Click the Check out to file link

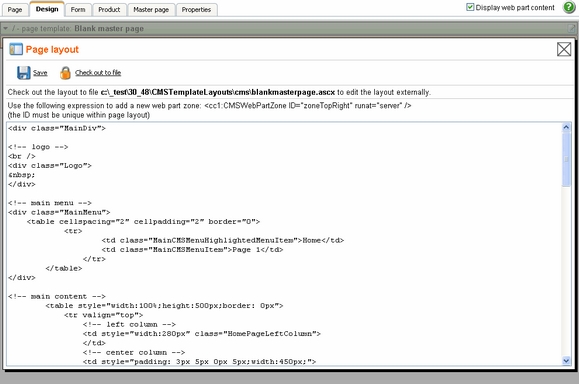(98, 73)
